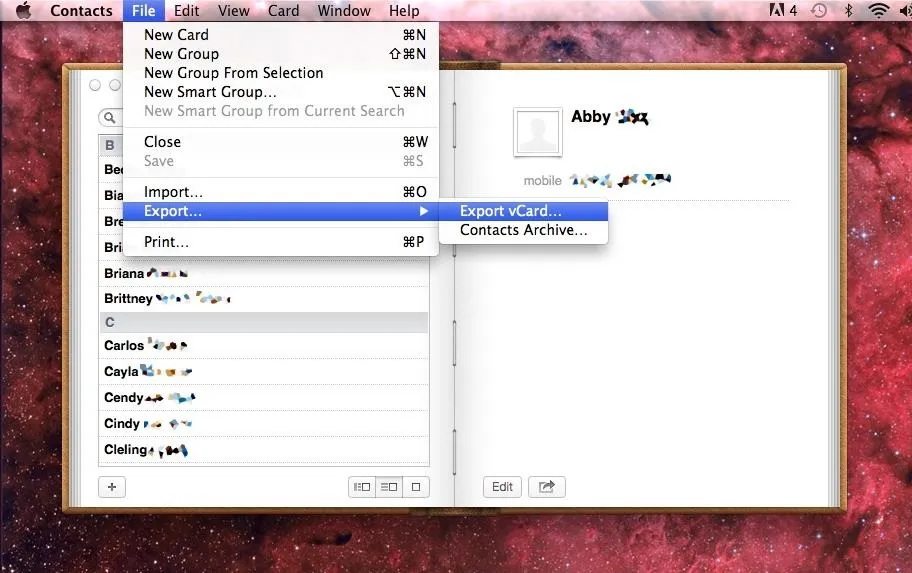This screenshot has width=912, height=573.
Task: Select Close in the File menu
Action: click(x=281, y=142)
